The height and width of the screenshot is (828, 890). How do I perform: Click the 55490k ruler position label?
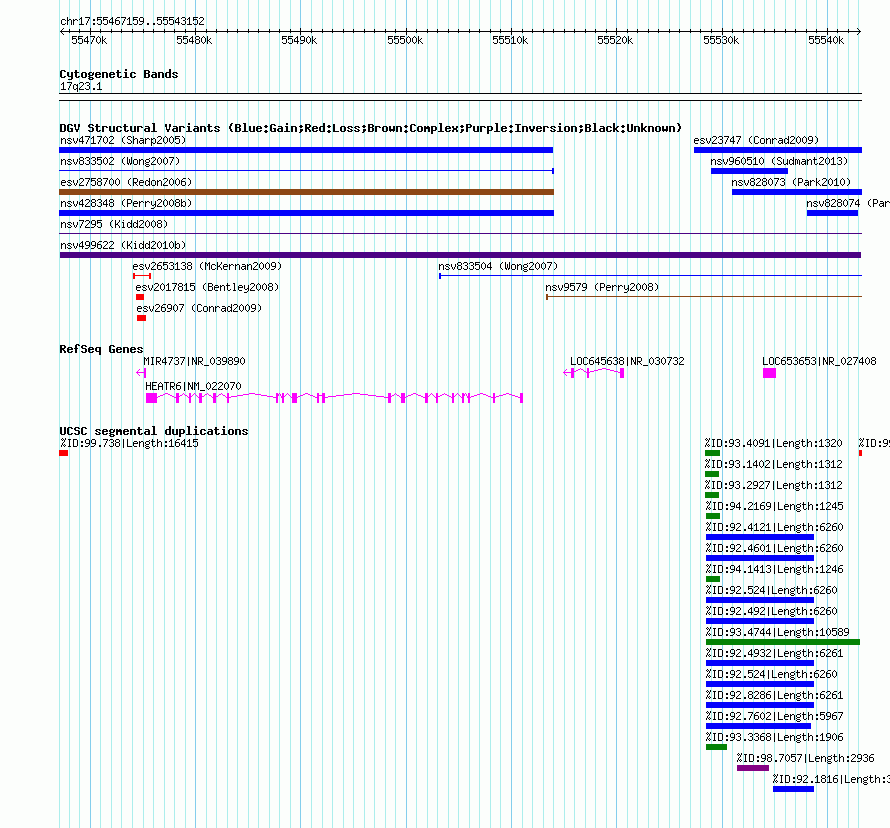pyautogui.click(x=299, y=40)
